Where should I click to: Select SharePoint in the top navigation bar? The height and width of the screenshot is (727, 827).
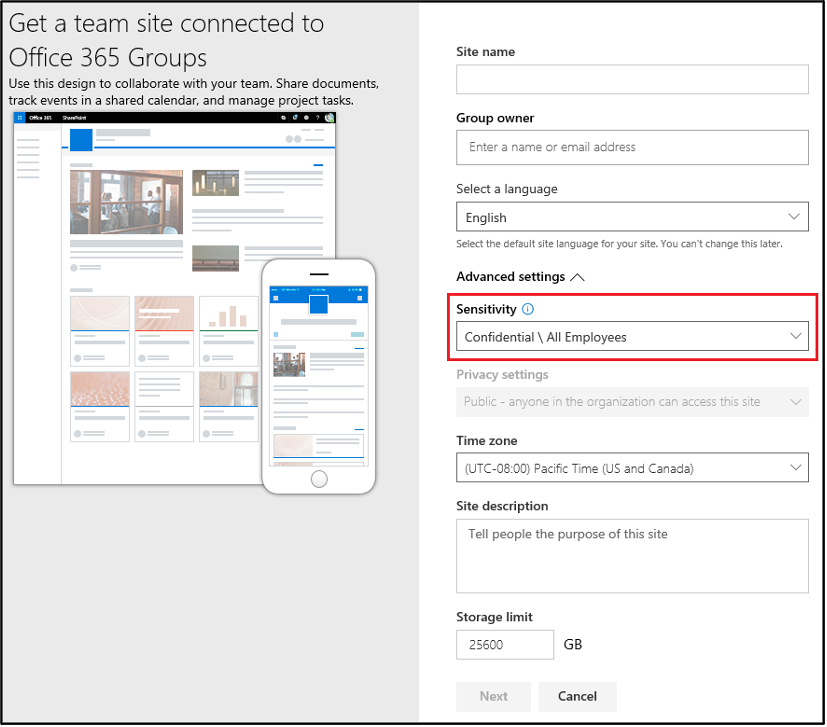coord(75,117)
